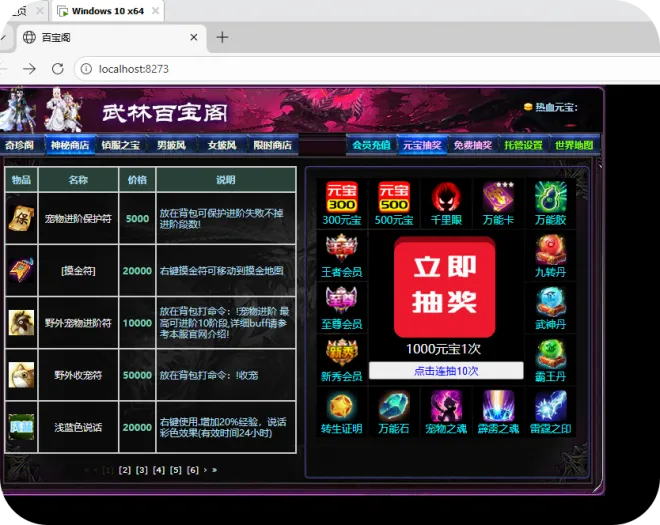The image size is (660, 525).
Task: Select the 武神丹 blue orb icon
Action: pos(551,301)
